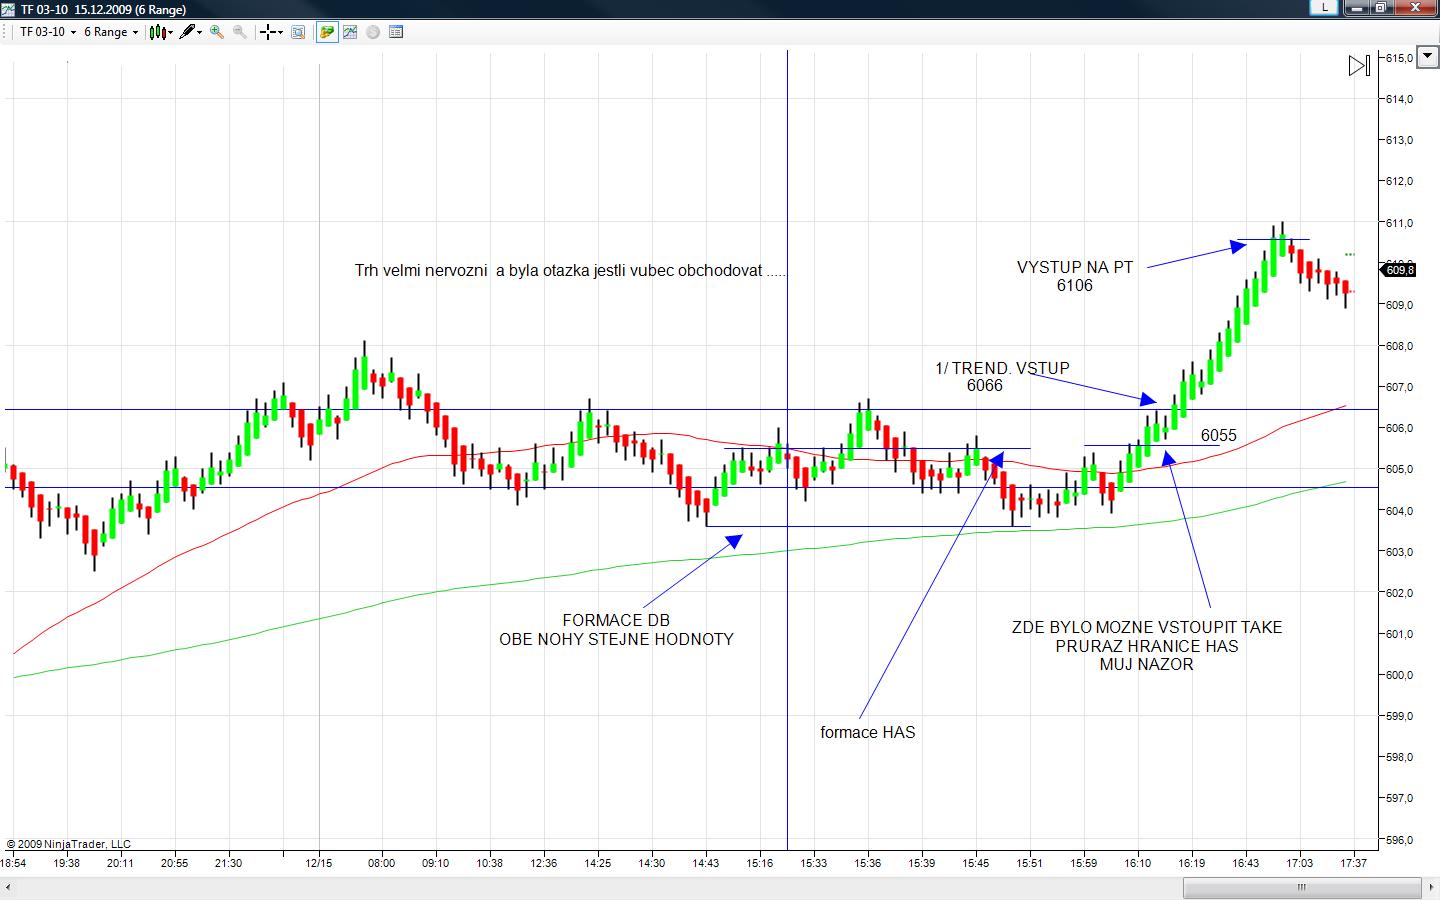Select the '1/ TREND. VSTUP' annotation text
The width and height of the screenshot is (1440, 900).
point(1002,368)
